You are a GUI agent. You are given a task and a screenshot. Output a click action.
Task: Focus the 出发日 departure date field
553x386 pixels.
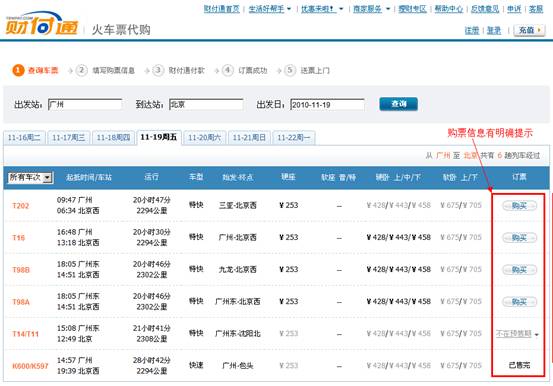[327, 104]
